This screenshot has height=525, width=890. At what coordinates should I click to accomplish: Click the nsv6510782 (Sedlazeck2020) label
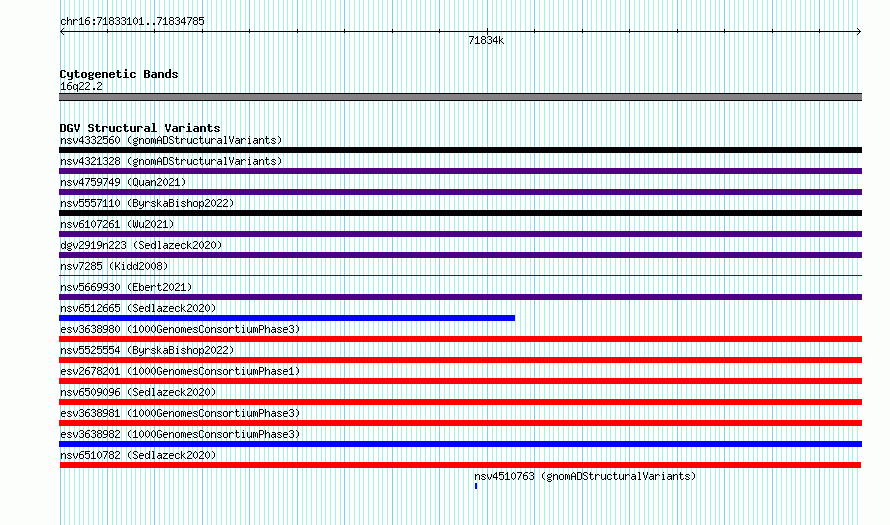pyautogui.click(x=138, y=455)
